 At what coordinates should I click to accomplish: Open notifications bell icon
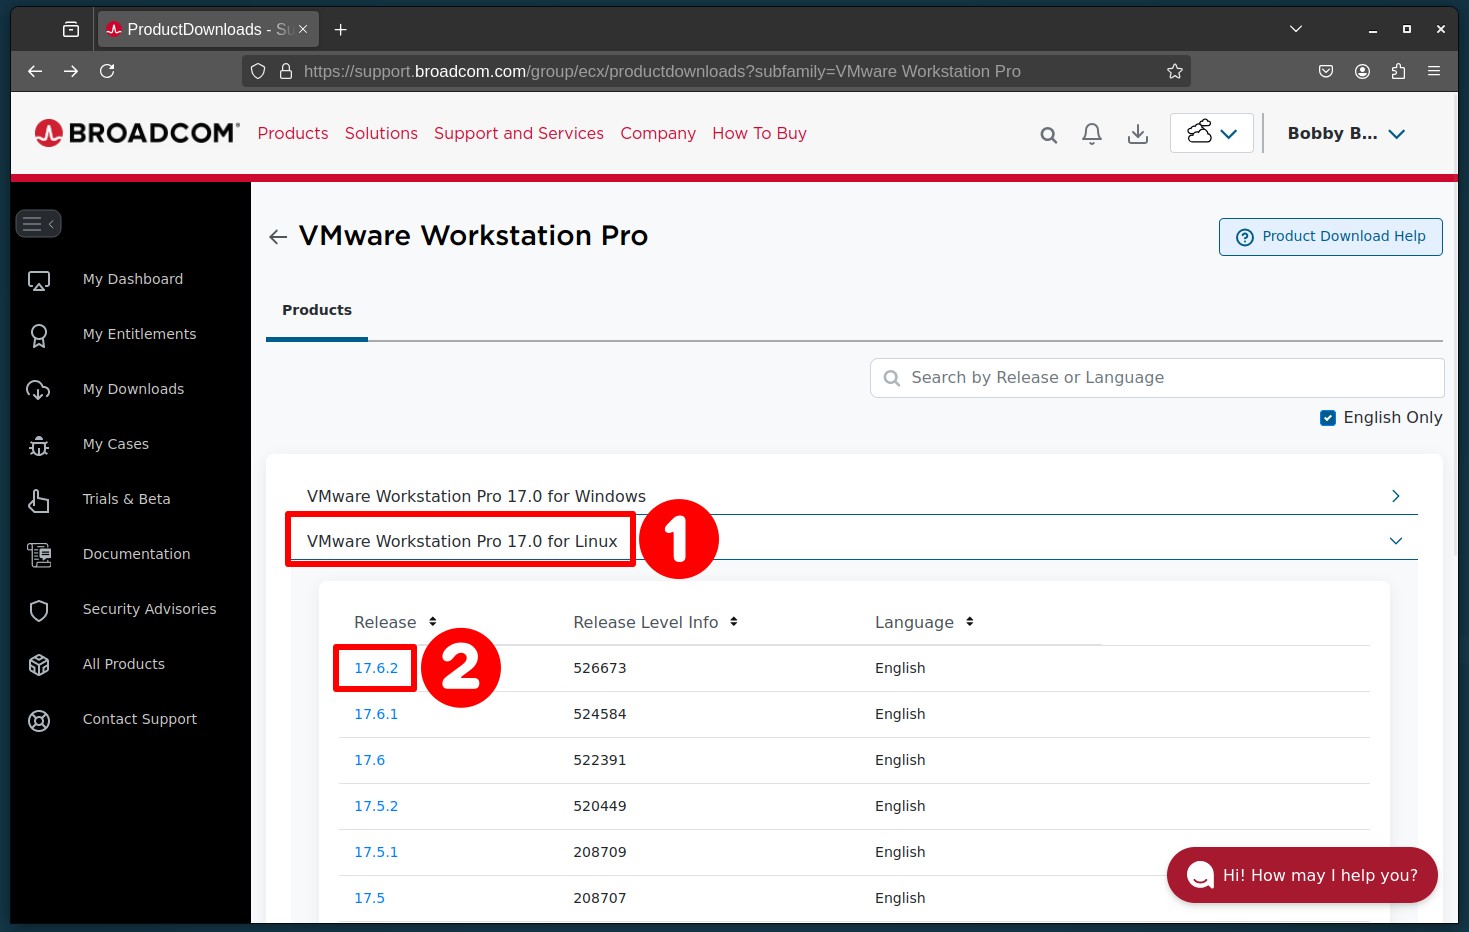tap(1092, 134)
